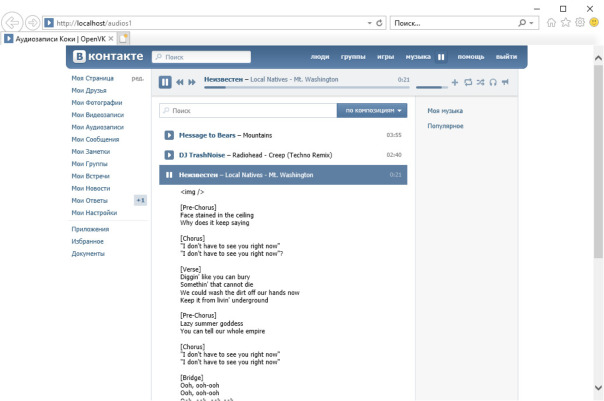Open Мои Группы
Viewport: 604px width, 401px height.
(89, 164)
